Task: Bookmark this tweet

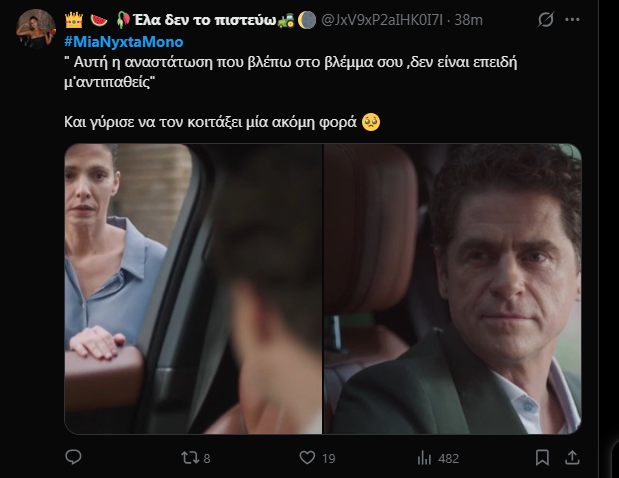Action: tap(542, 458)
